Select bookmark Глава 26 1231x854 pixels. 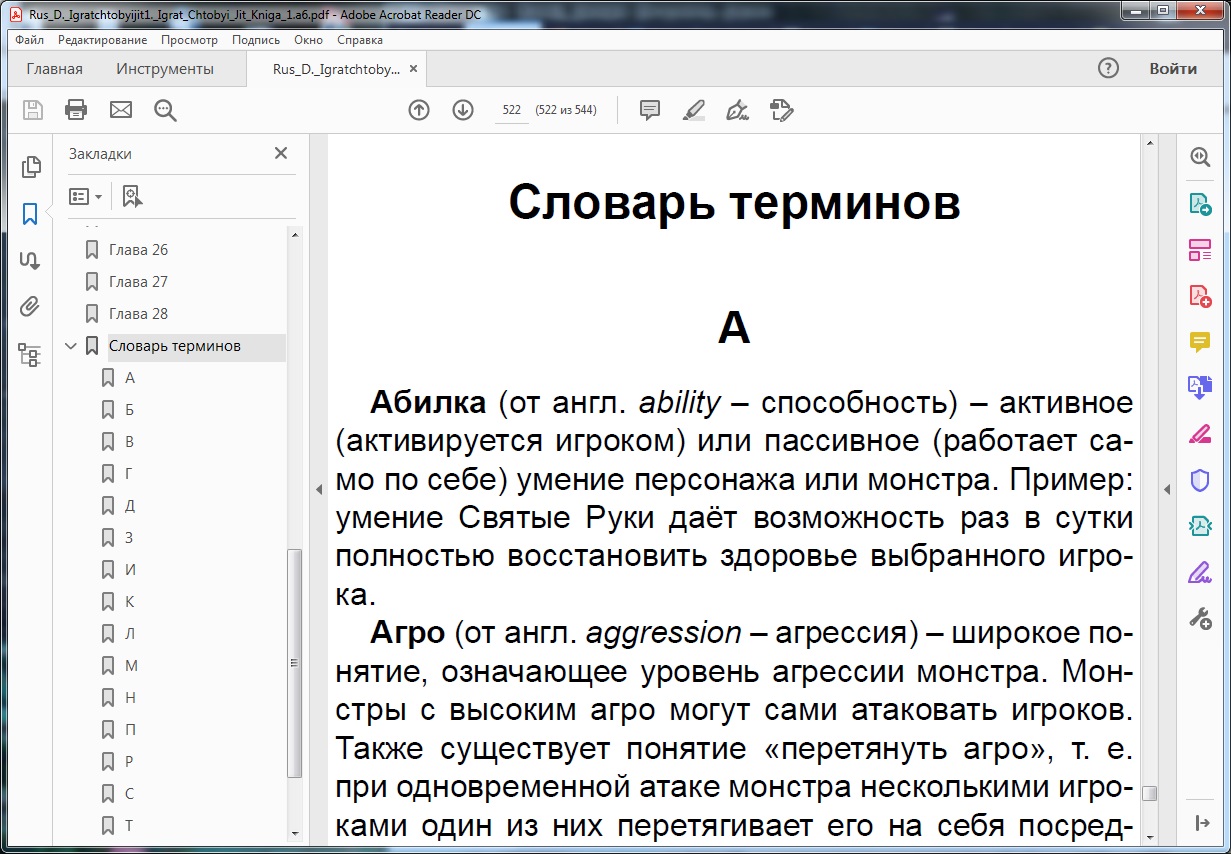tap(138, 250)
